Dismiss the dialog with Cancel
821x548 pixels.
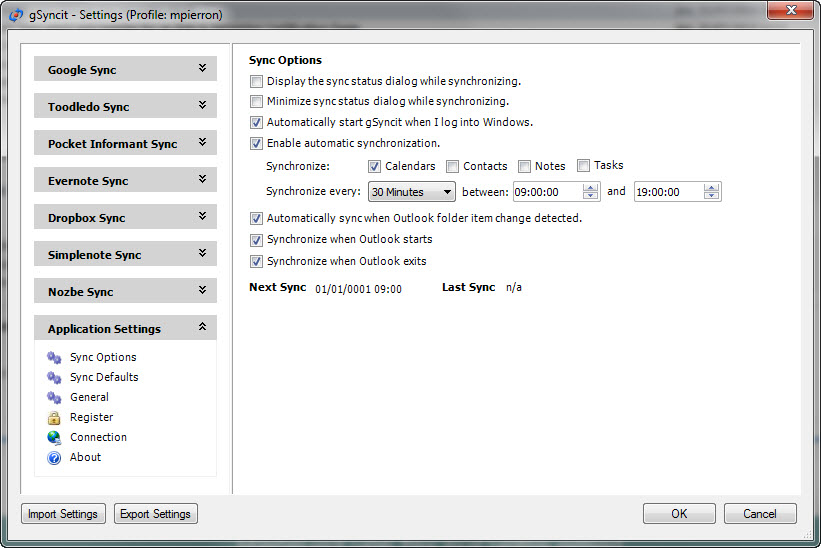pos(760,513)
